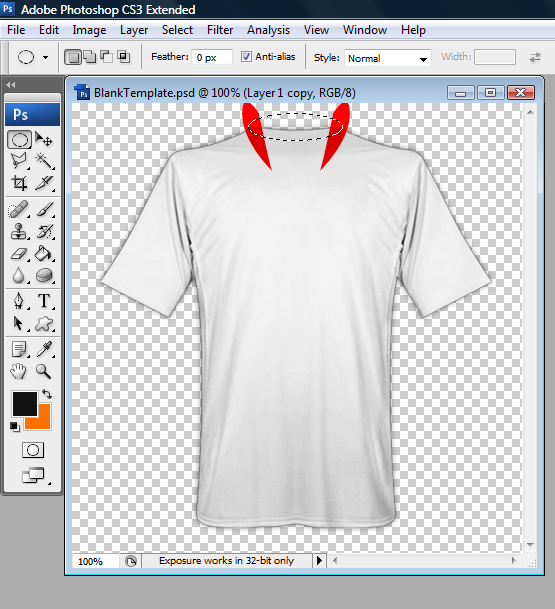Select the Blur tool

[x=18, y=276]
